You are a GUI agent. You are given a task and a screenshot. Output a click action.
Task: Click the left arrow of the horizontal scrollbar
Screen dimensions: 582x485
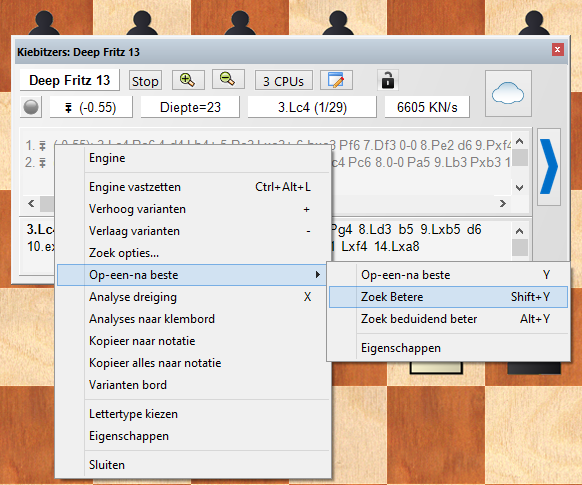coord(31,203)
